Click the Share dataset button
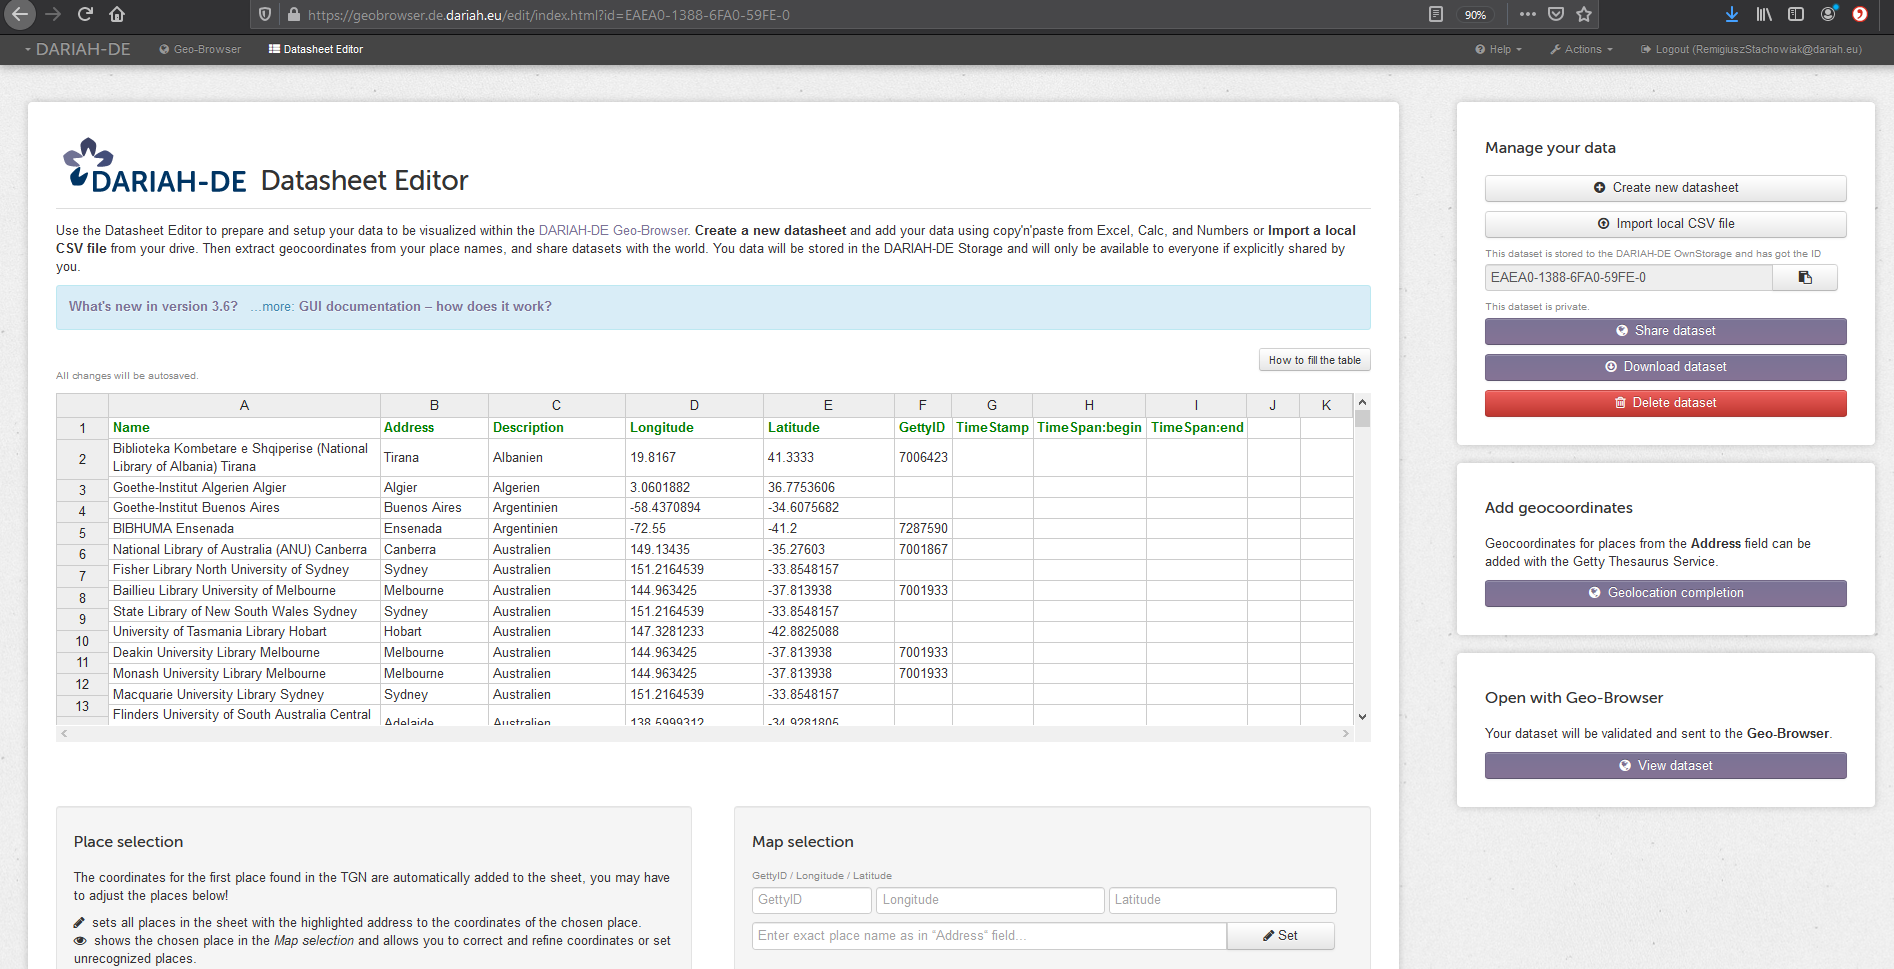This screenshot has width=1894, height=969. click(x=1665, y=331)
